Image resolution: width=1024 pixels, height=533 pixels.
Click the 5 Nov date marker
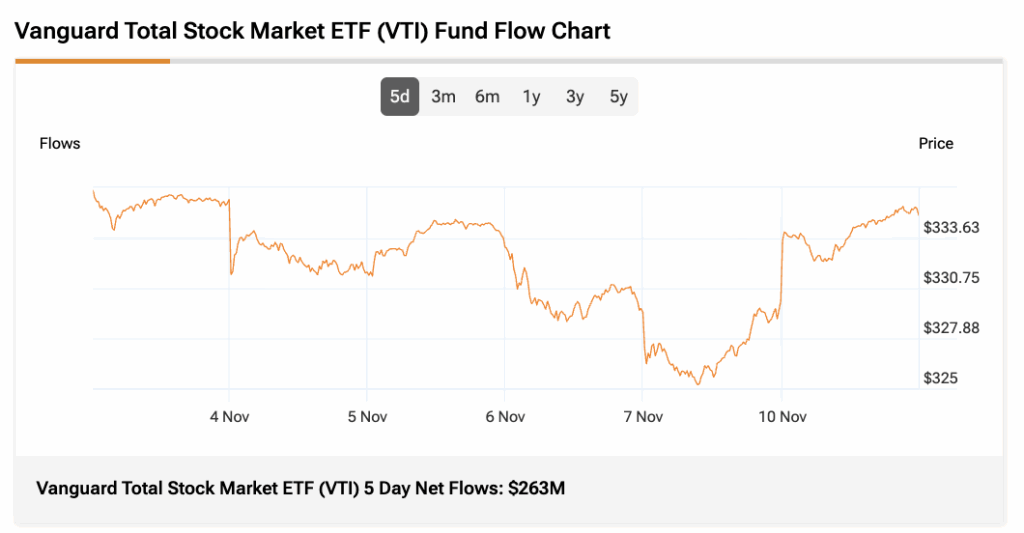(x=367, y=416)
